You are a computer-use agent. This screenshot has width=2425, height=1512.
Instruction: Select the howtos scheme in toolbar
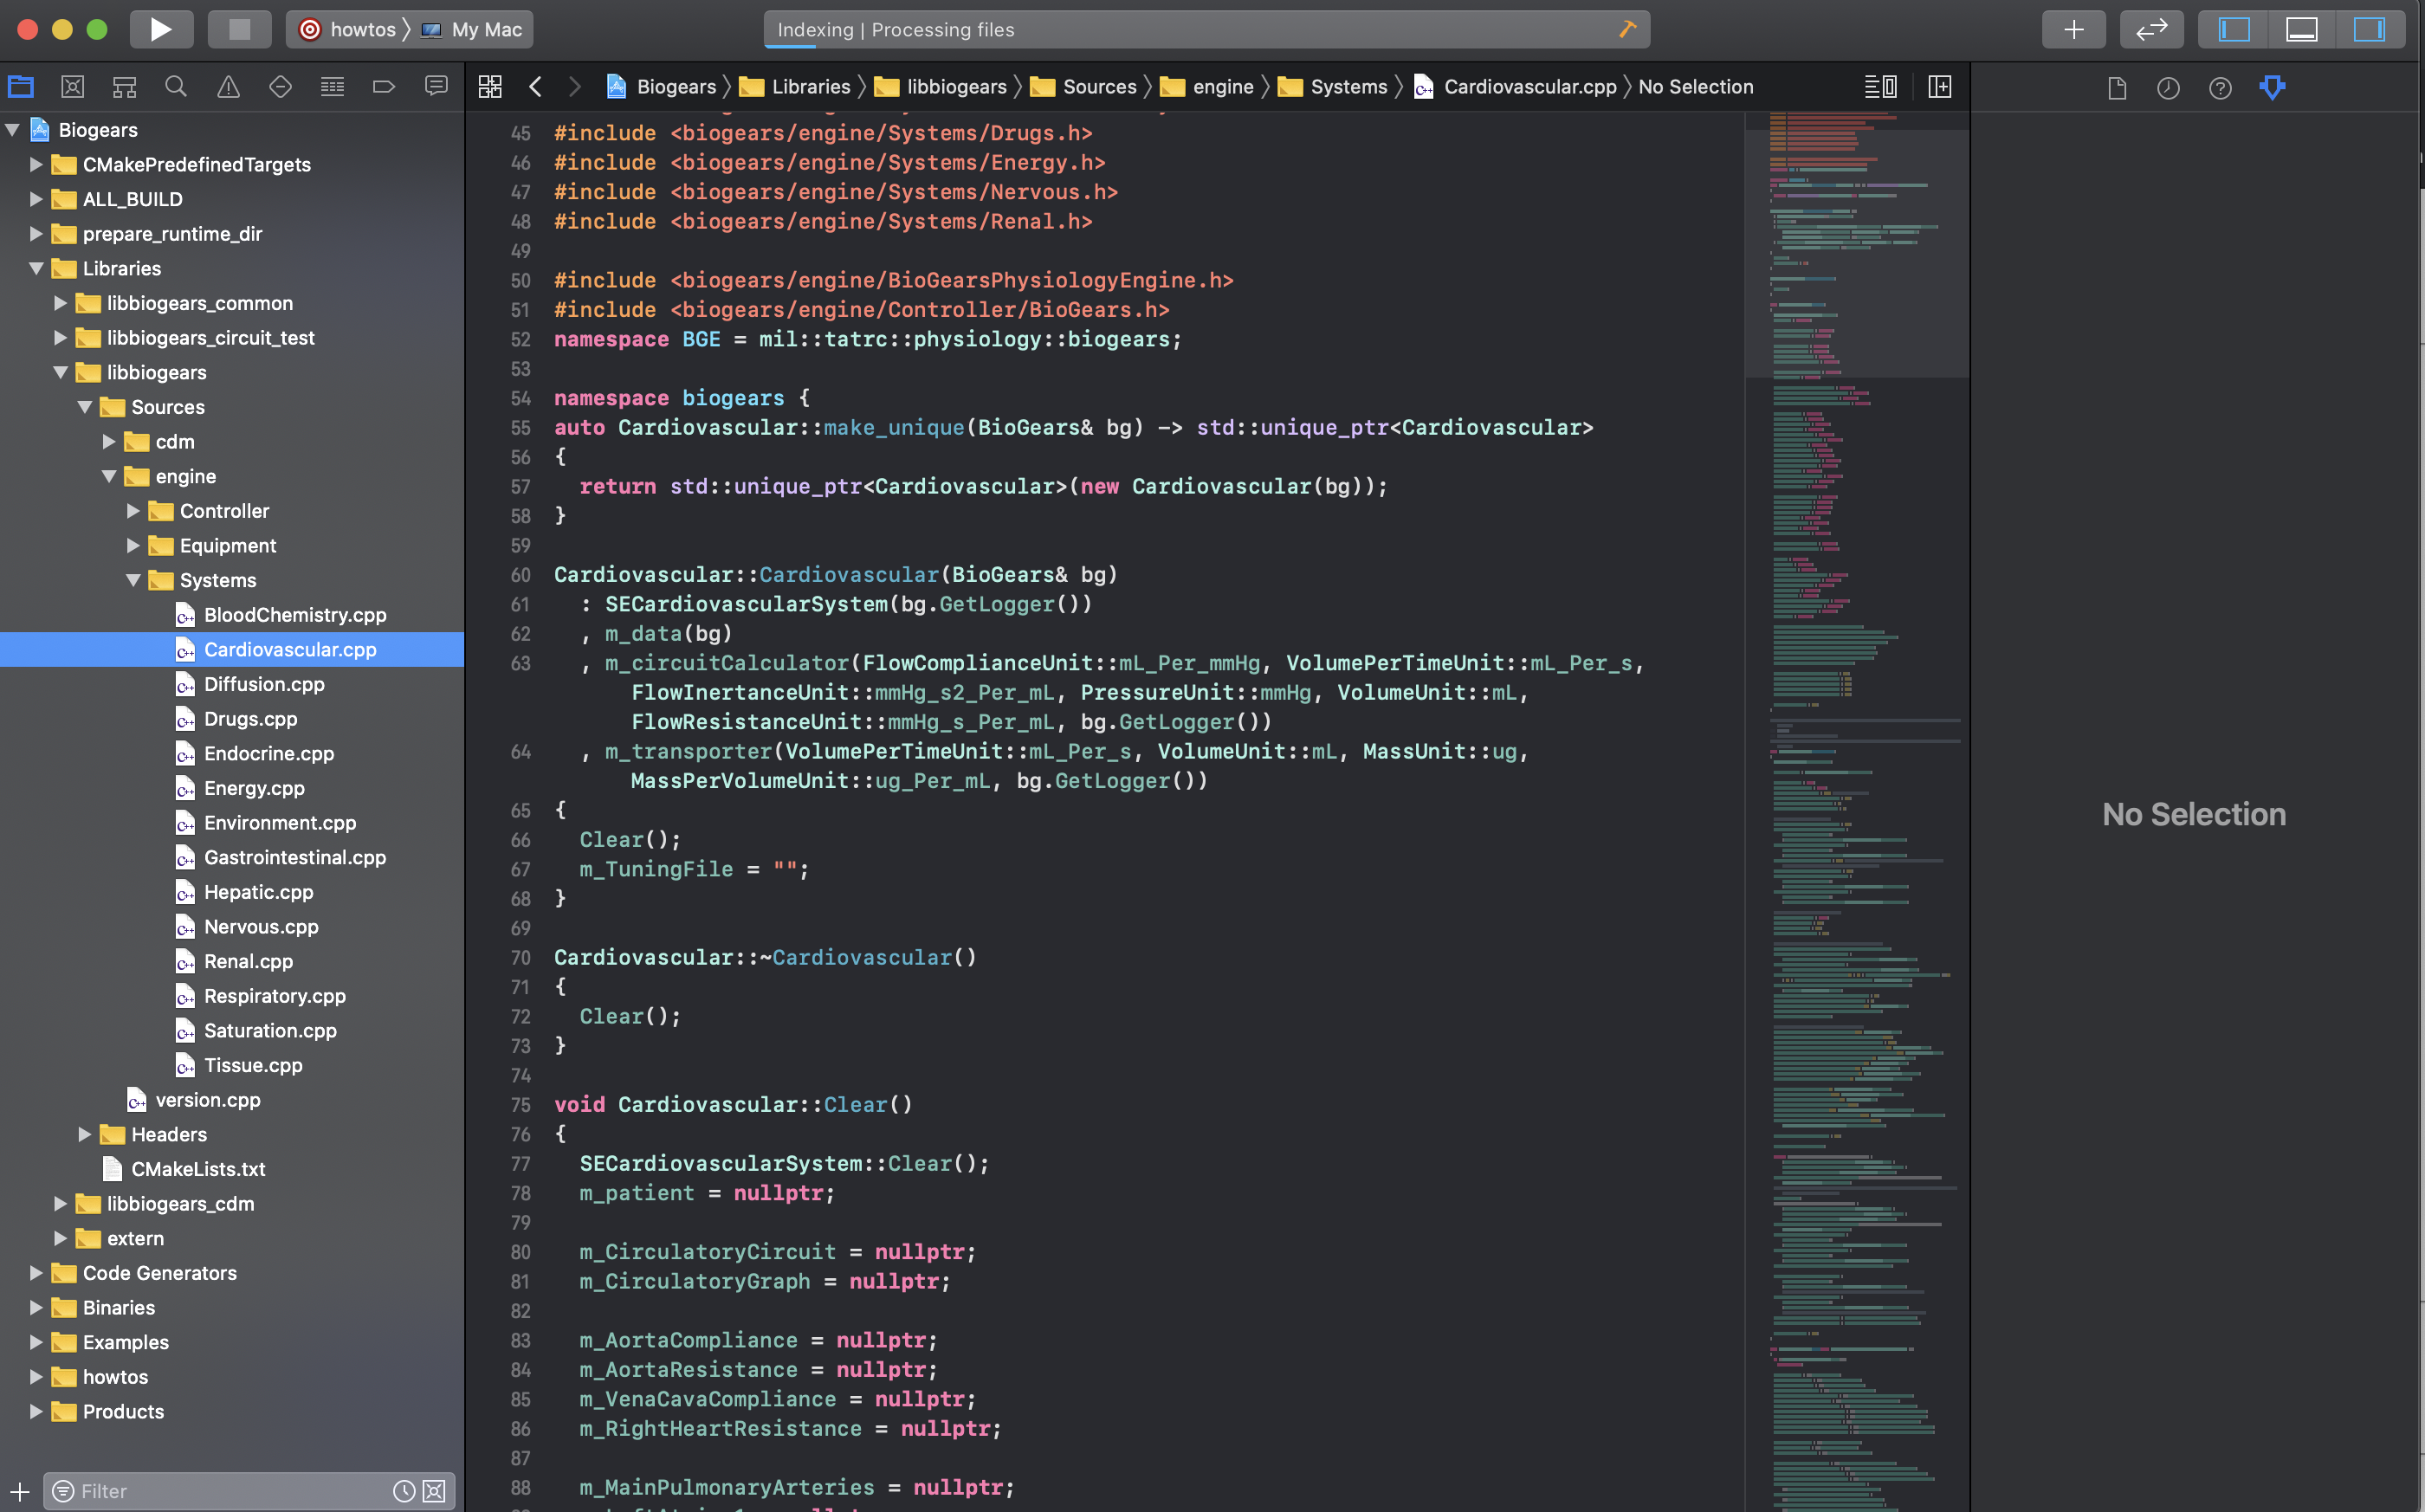coord(349,29)
